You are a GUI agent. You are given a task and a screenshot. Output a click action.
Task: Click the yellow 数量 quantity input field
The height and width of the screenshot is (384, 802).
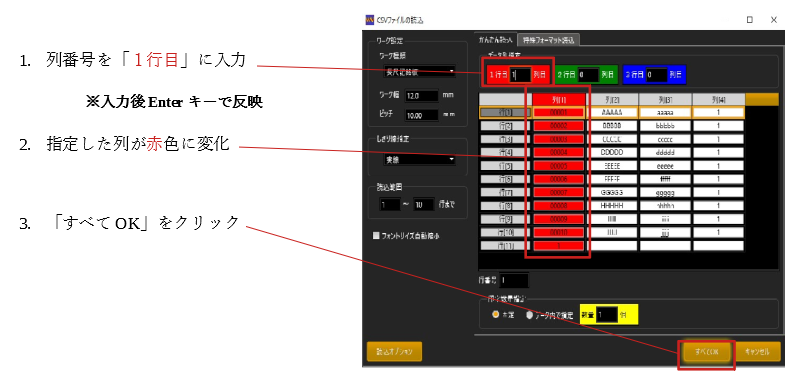pos(607,315)
